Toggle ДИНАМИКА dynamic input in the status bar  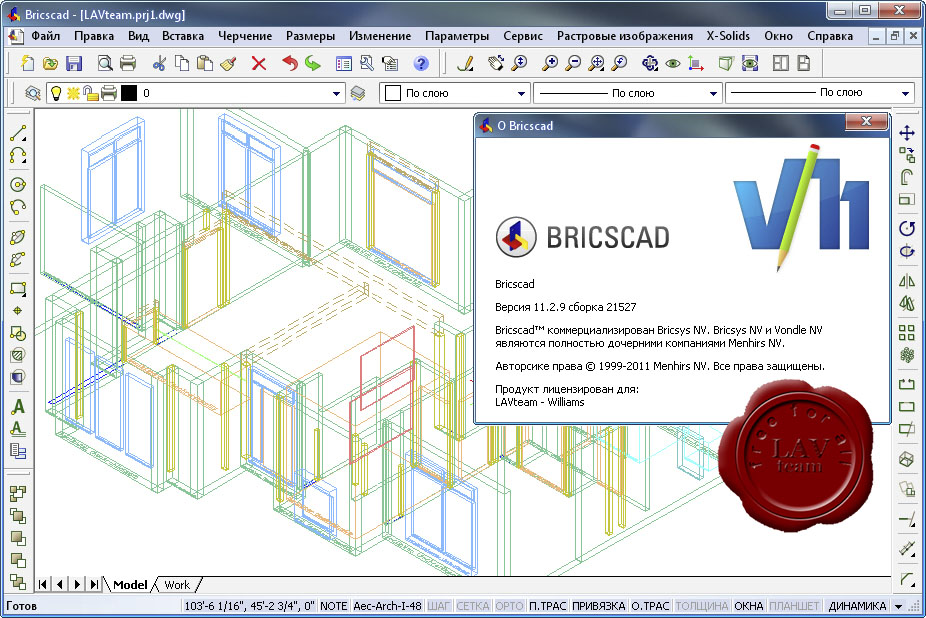click(857, 606)
